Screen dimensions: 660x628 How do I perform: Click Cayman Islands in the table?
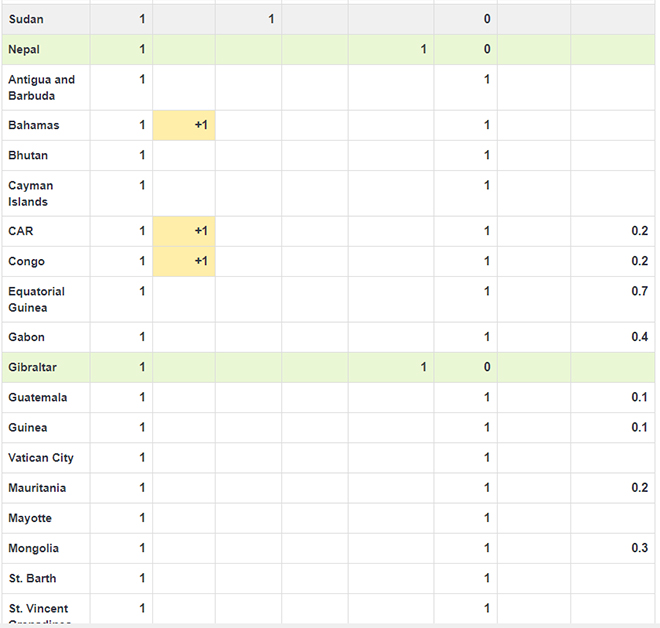31,193
